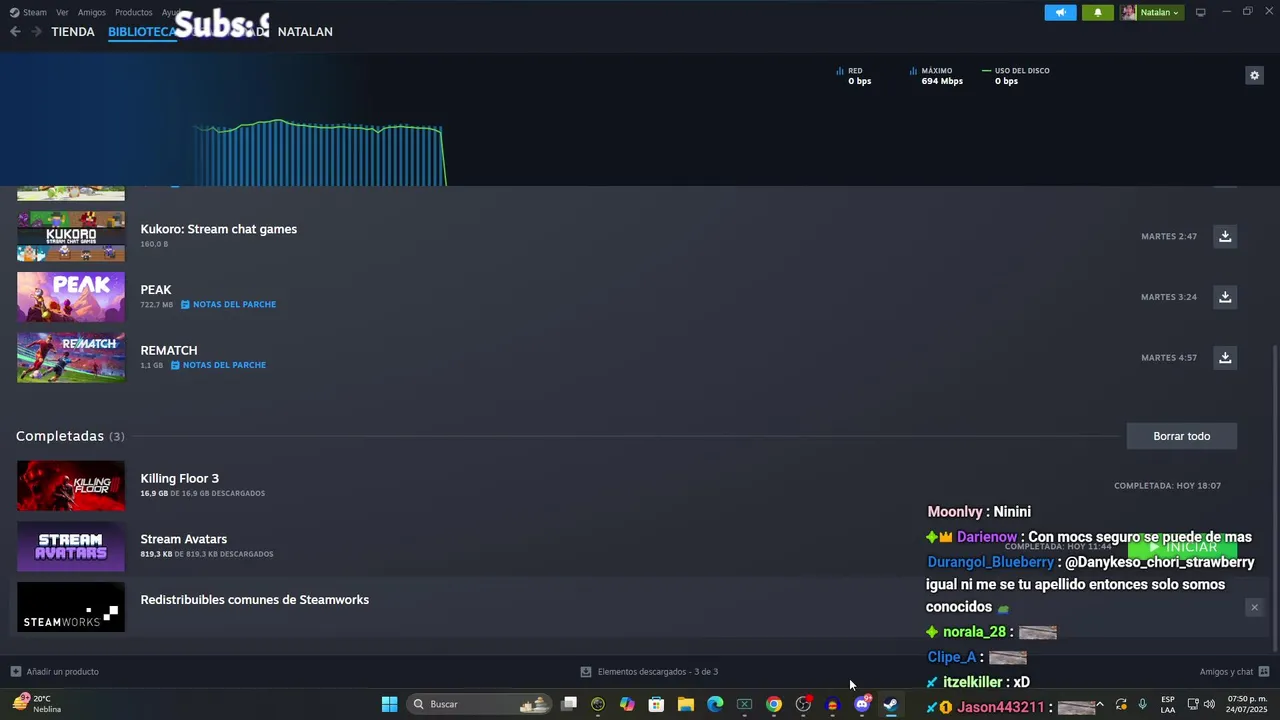Image resolution: width=1280 pixels, height=720 pixels.
Task: Open the Windows Start menu
Action: (x=390, y=704)
